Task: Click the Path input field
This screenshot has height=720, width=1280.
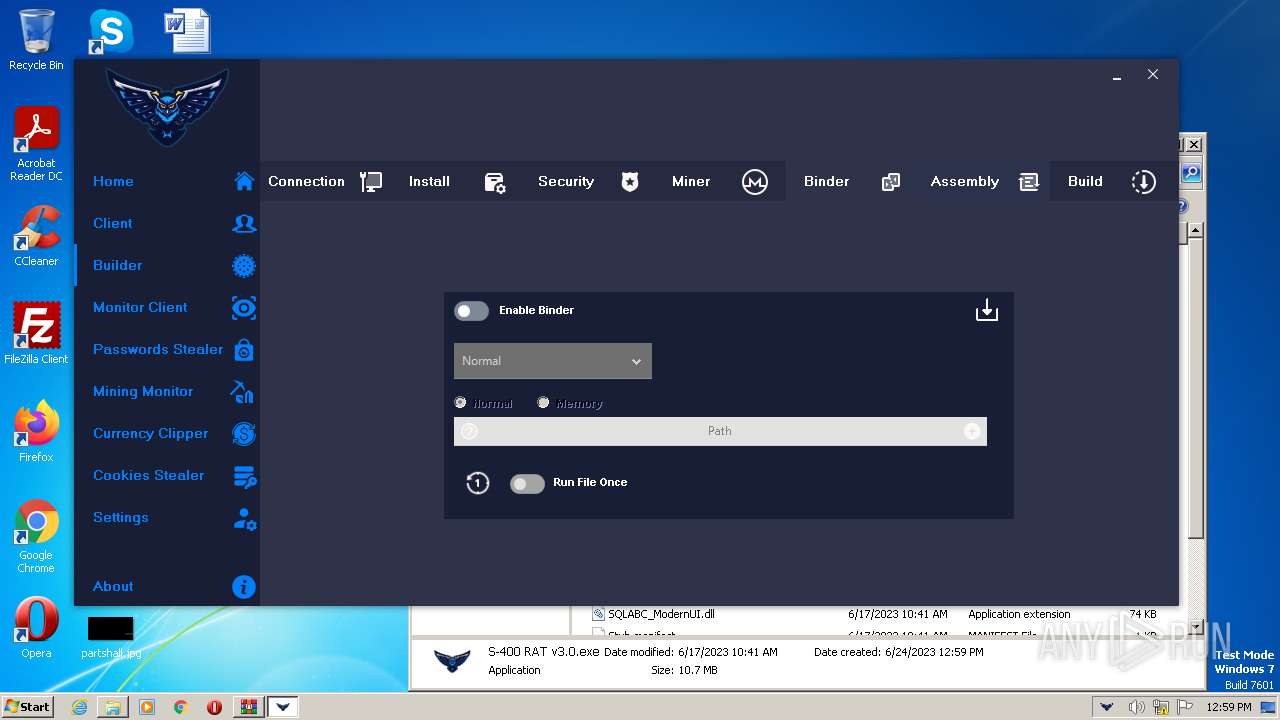Action: click(720, 431)
